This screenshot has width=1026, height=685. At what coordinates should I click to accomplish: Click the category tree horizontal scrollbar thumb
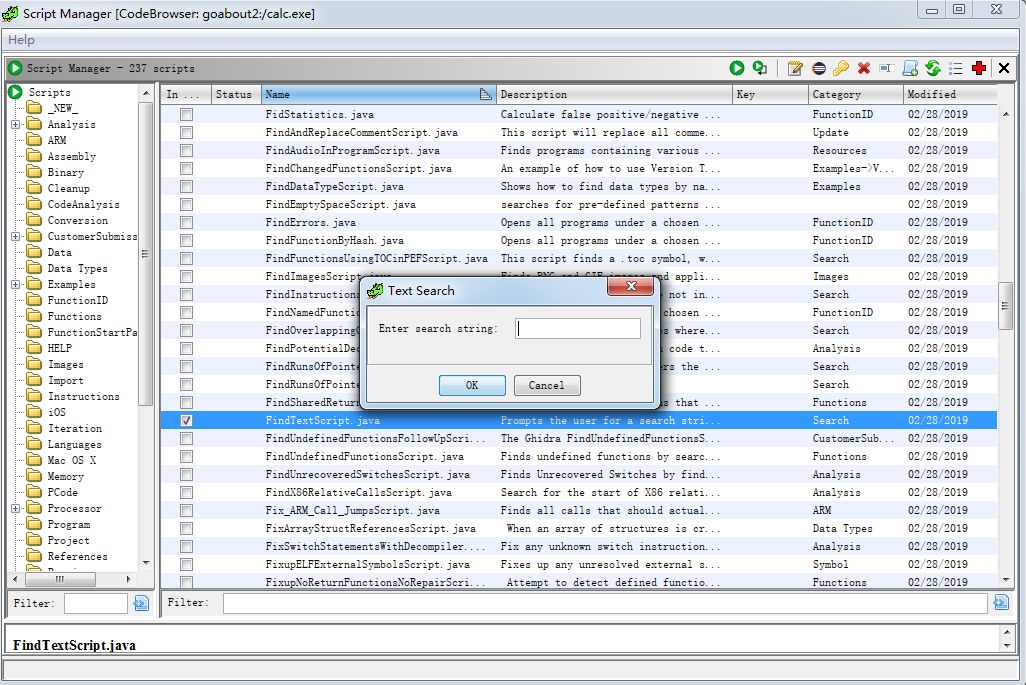[60, 579]
